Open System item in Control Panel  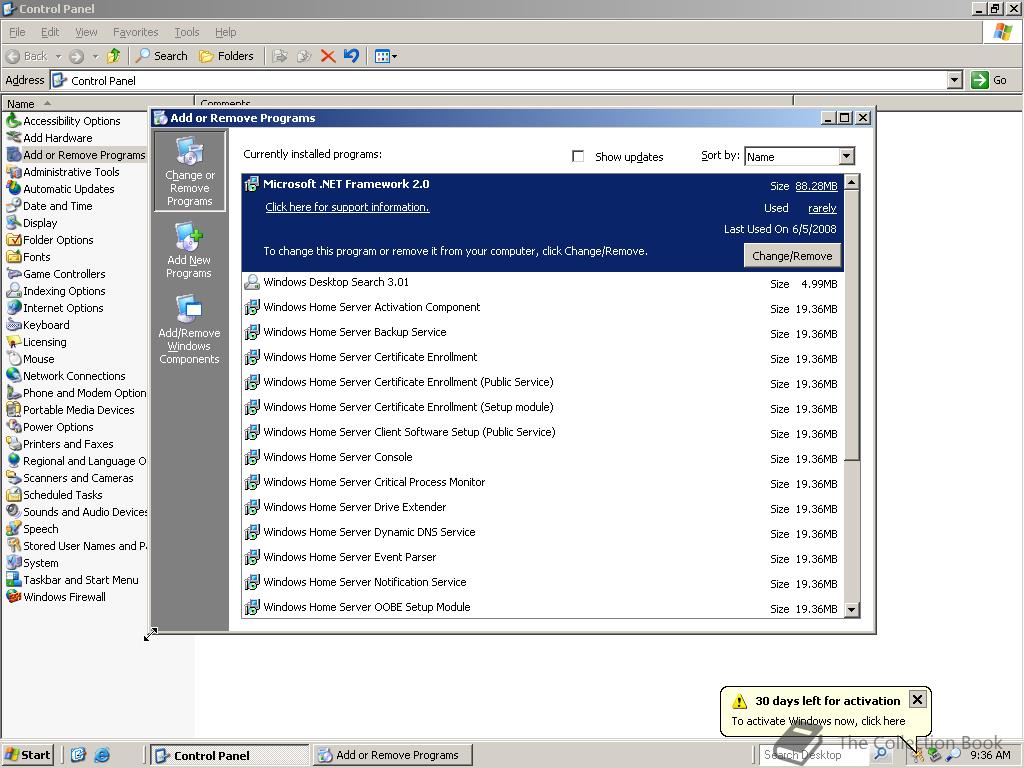coord(33,562)
